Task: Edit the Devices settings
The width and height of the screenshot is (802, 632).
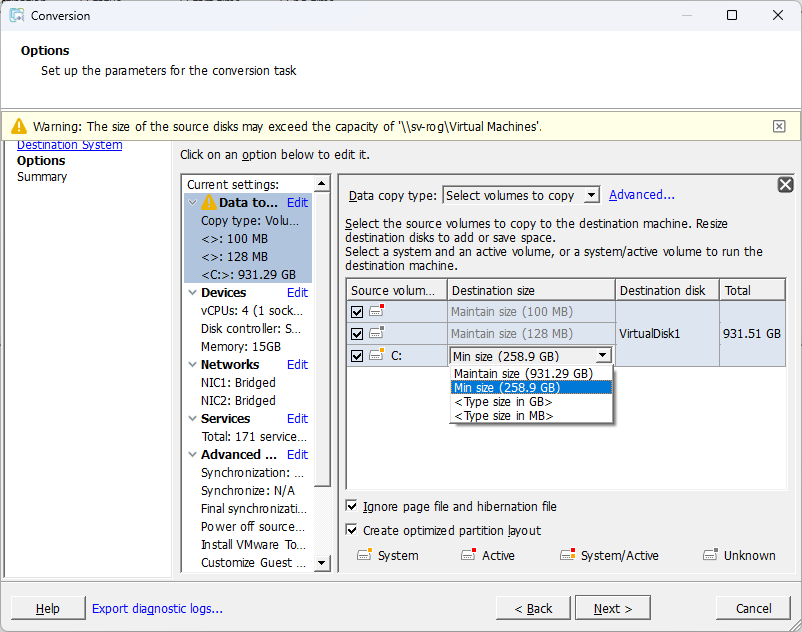Action: [x=297, y=292]
